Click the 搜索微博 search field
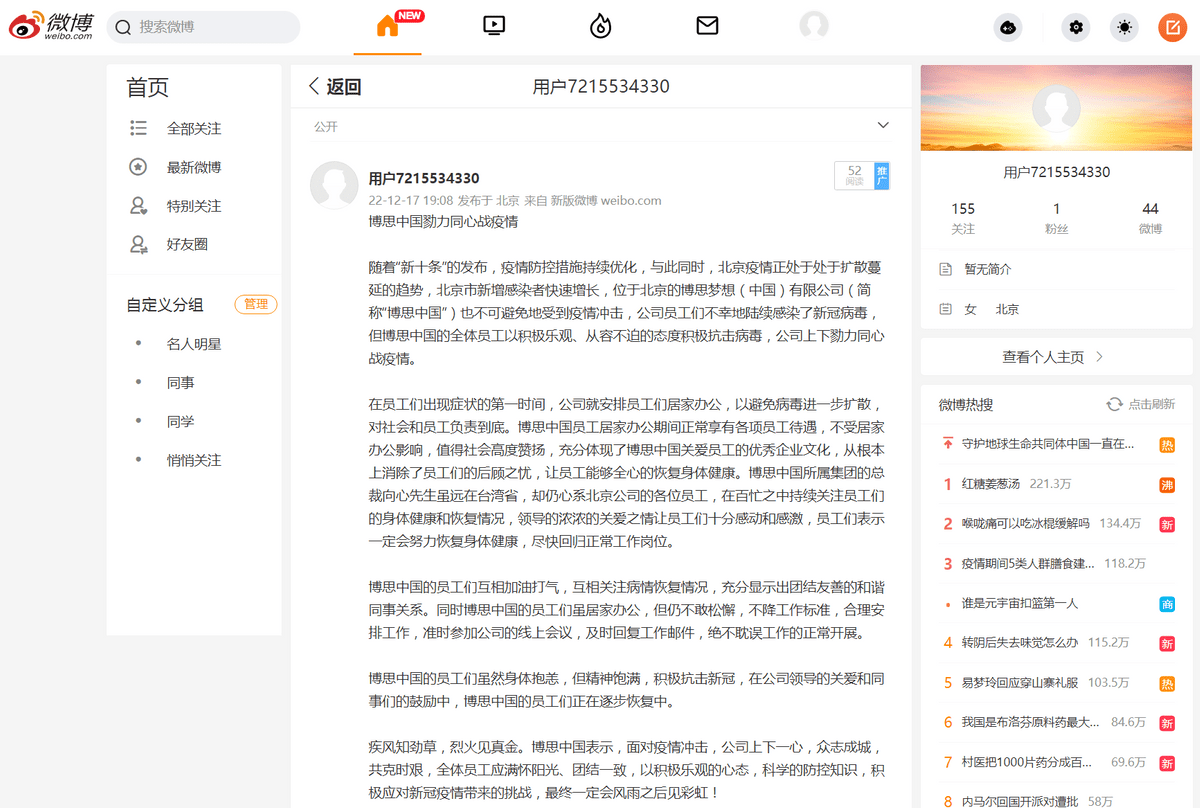 204,27
